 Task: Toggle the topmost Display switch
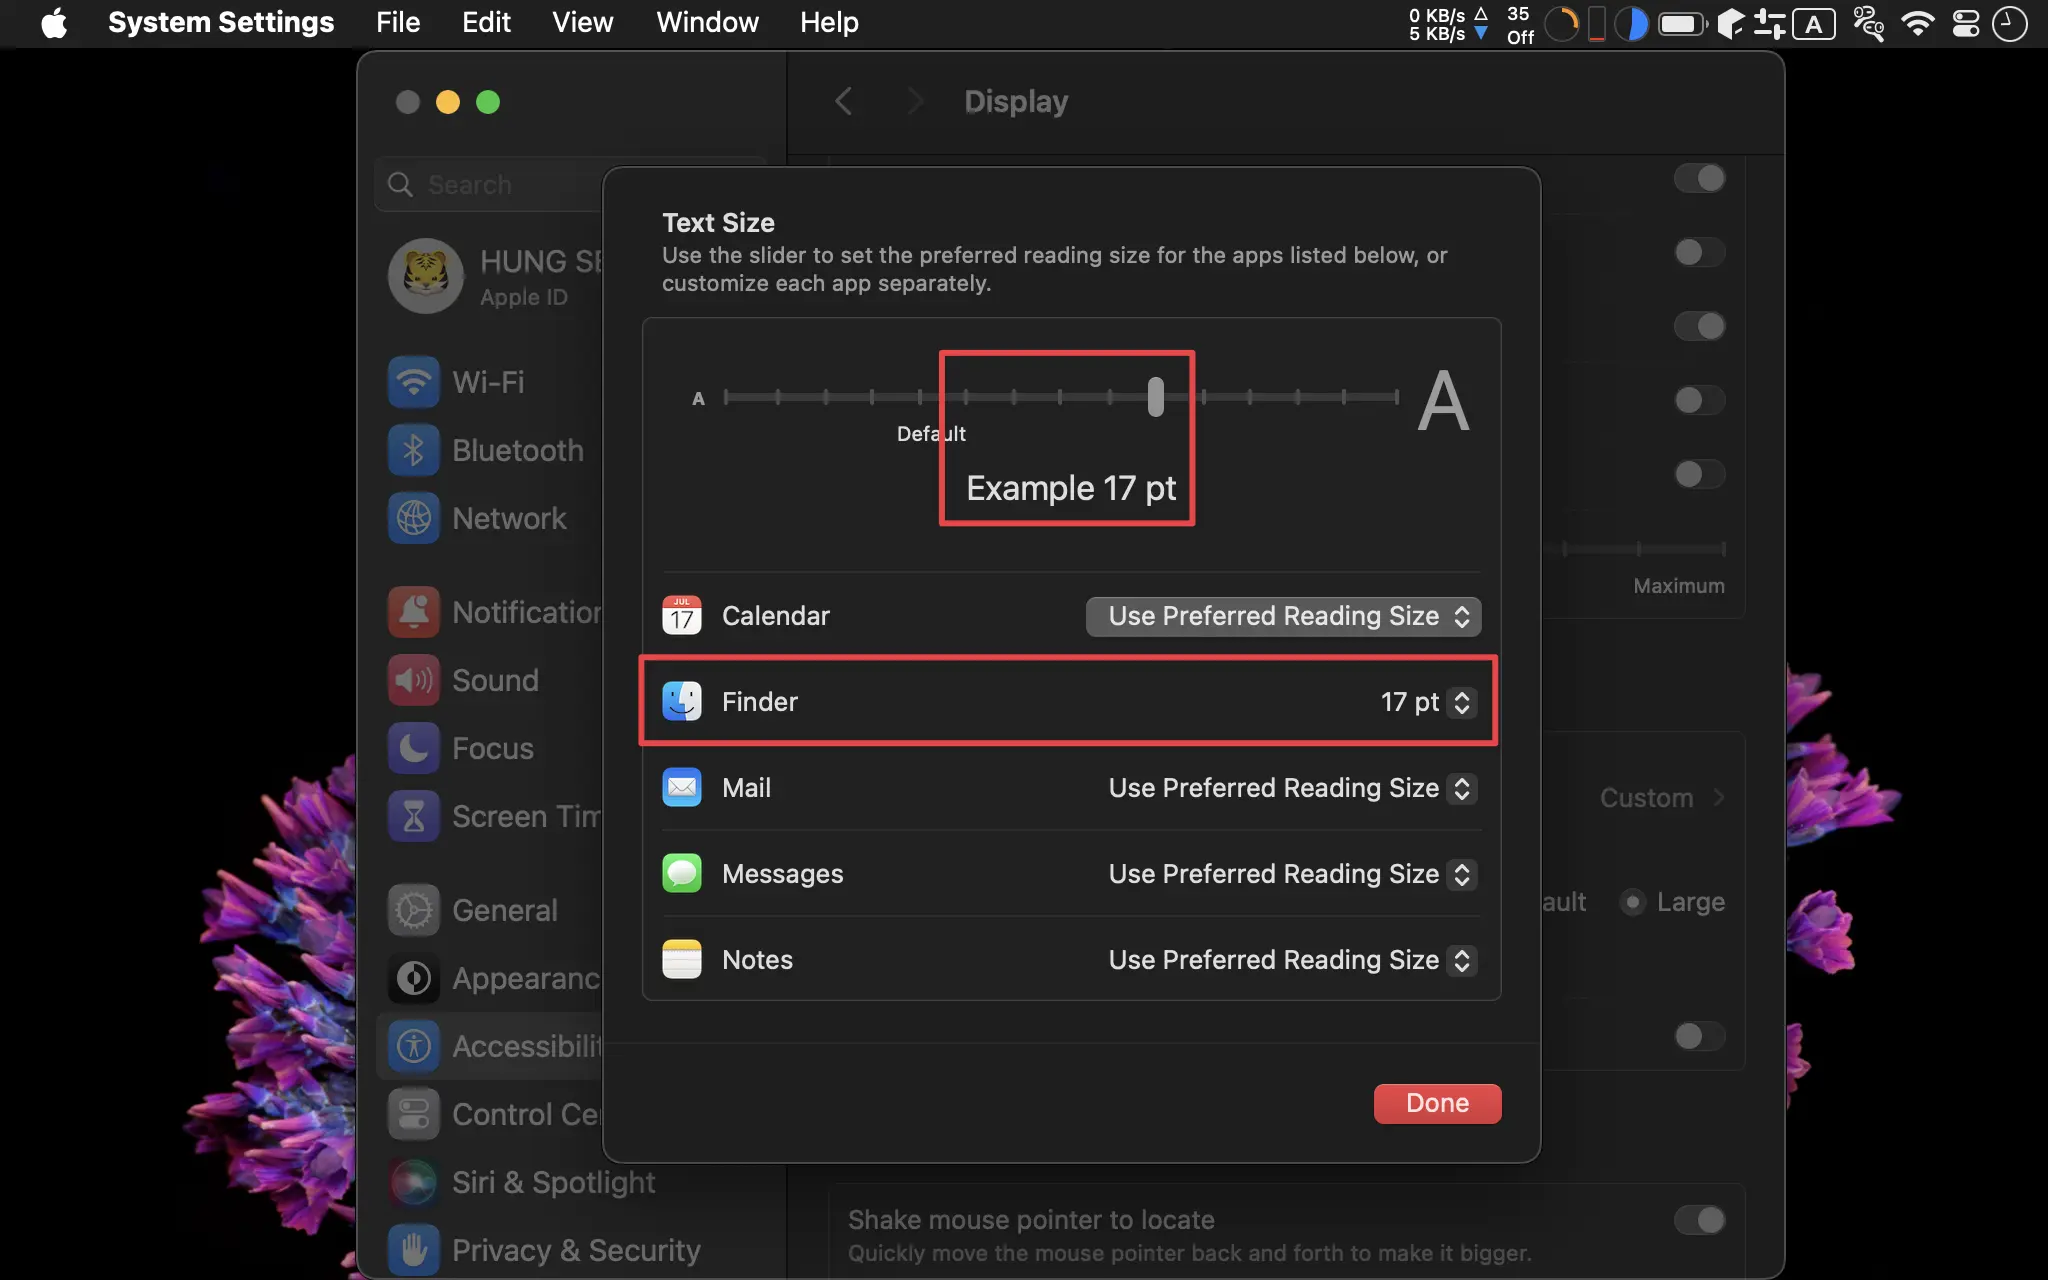(x=1699, y=178)
